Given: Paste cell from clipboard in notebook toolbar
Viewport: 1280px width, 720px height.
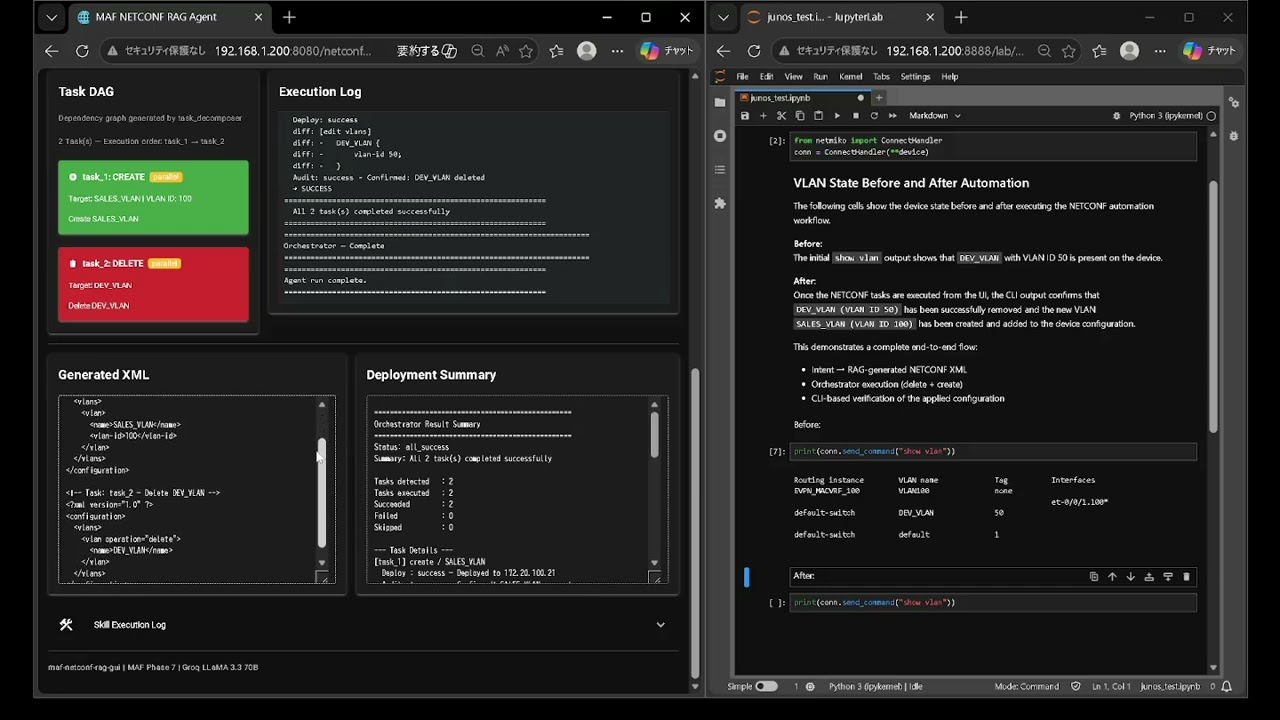Looking at the screenshot, I should [x=818, y=116].
